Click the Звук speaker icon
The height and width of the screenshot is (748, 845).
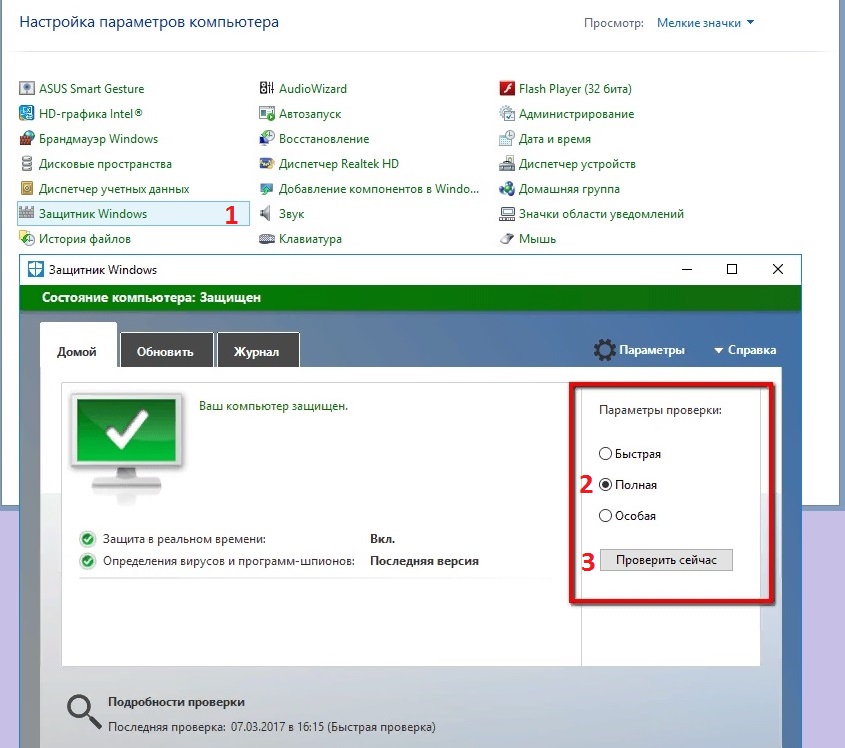[x=266, y=213]
